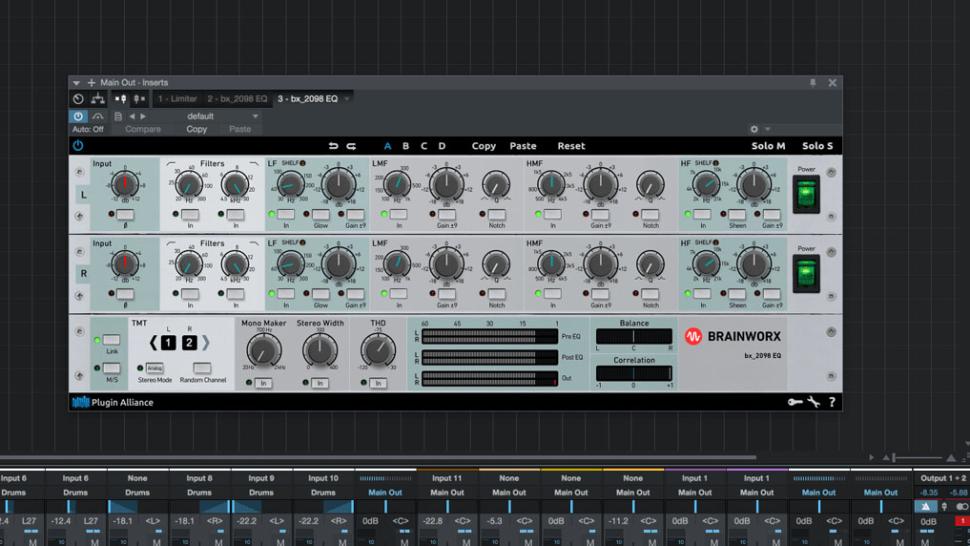This screenshot has height=546, width=970.
Task: Activate the blue power button above Auto: Off
Action: point(78,116)
